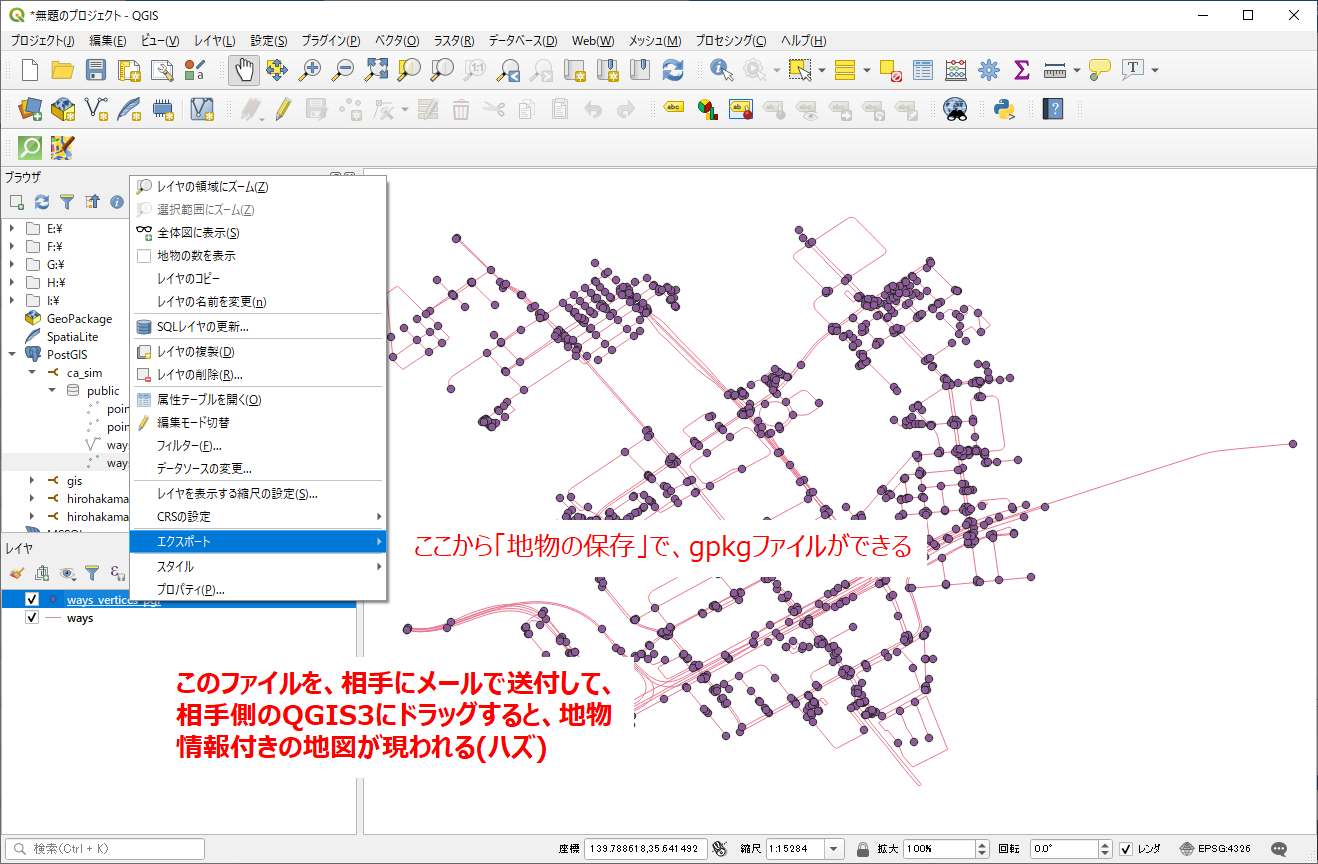The height and width of the screenshot is (864, 1318).
Task: Click the Save Project floppy disk icon
Action: 96,70
